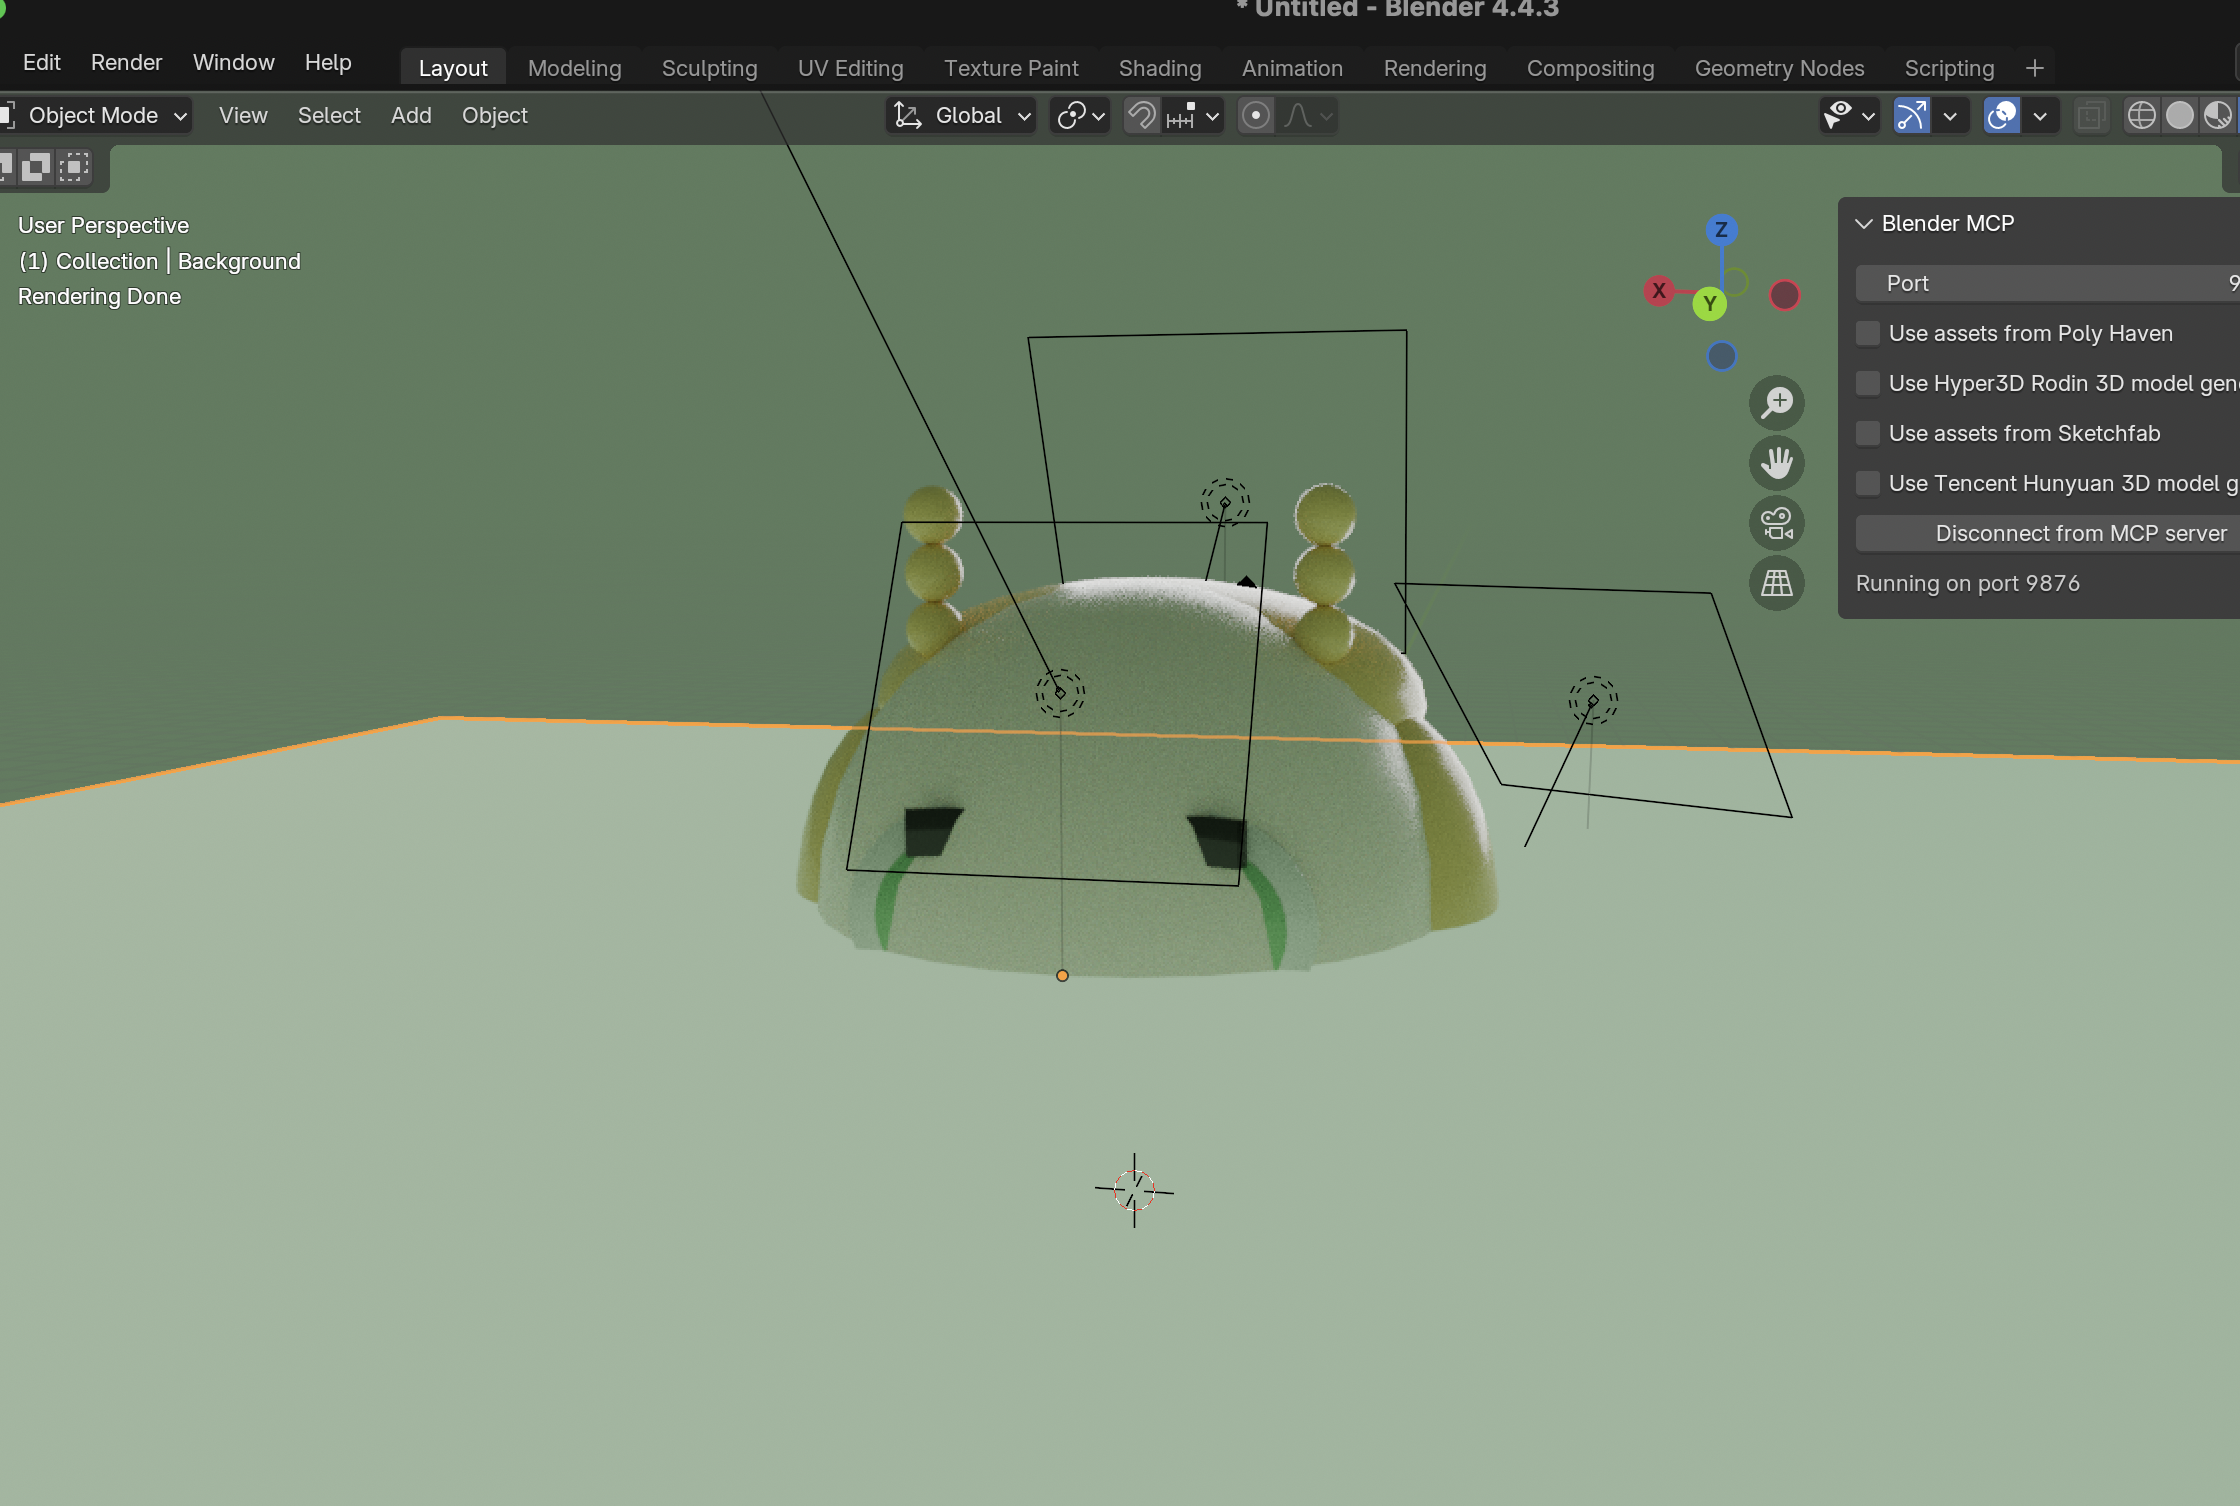Image resolution: width=2240 pixels, height=1506 pixels.
Task: Toggle show gizmo button
Action: tap(1911, 116)
